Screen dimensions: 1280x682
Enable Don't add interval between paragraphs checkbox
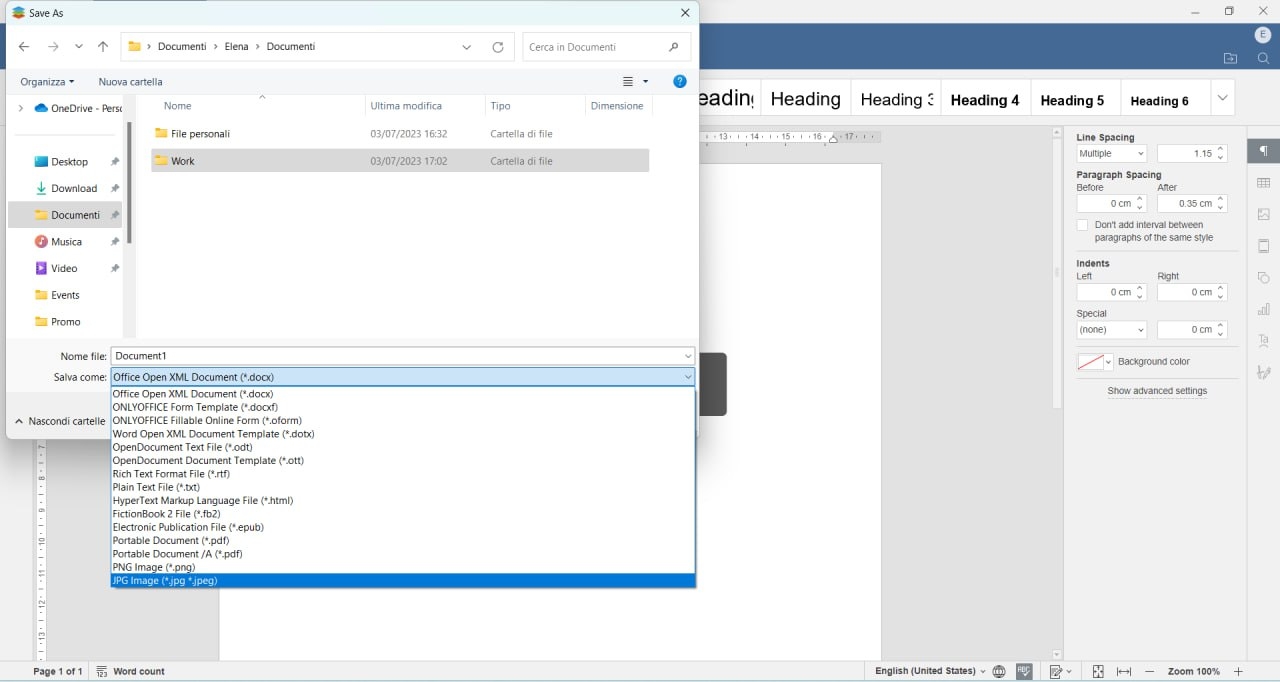tap(1082, 226)
